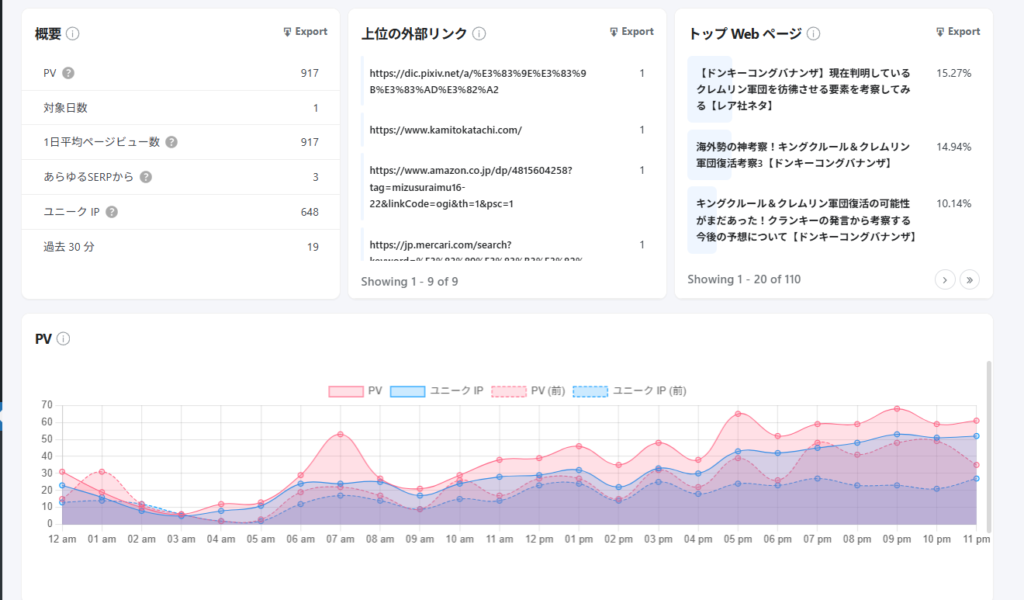Click the 70 y-axis label
Viewport: 1024px width, 600px height.
pyautogui.click(x=46, y=405)
